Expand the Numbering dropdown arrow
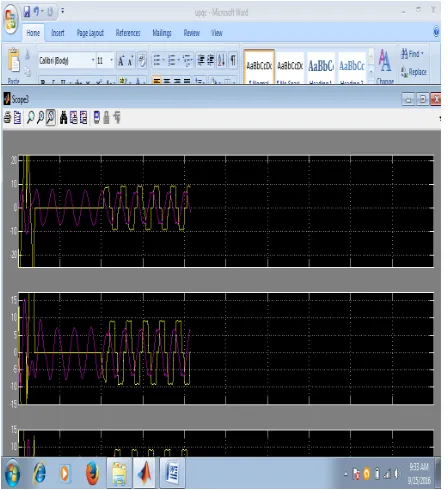448x490 pixels. 179,61
